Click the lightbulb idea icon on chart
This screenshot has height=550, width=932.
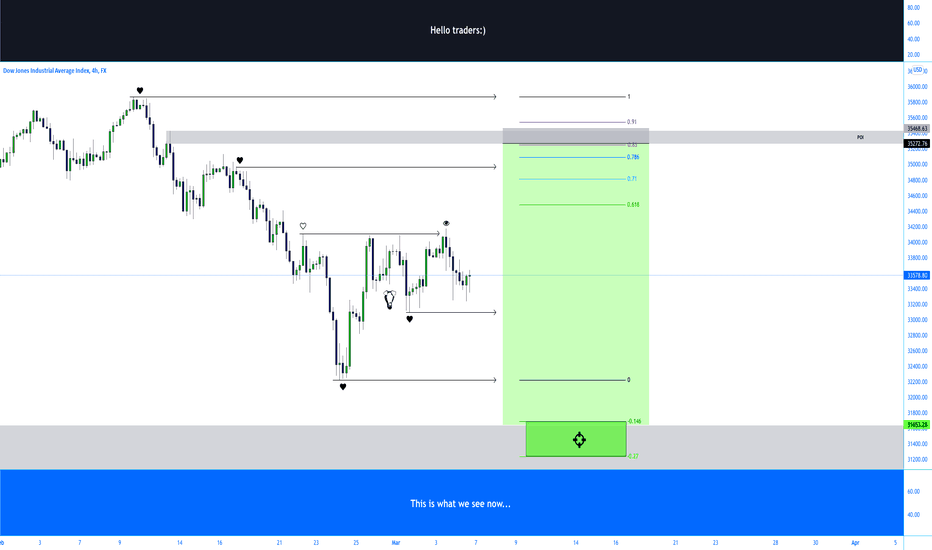tap(389, 299)
